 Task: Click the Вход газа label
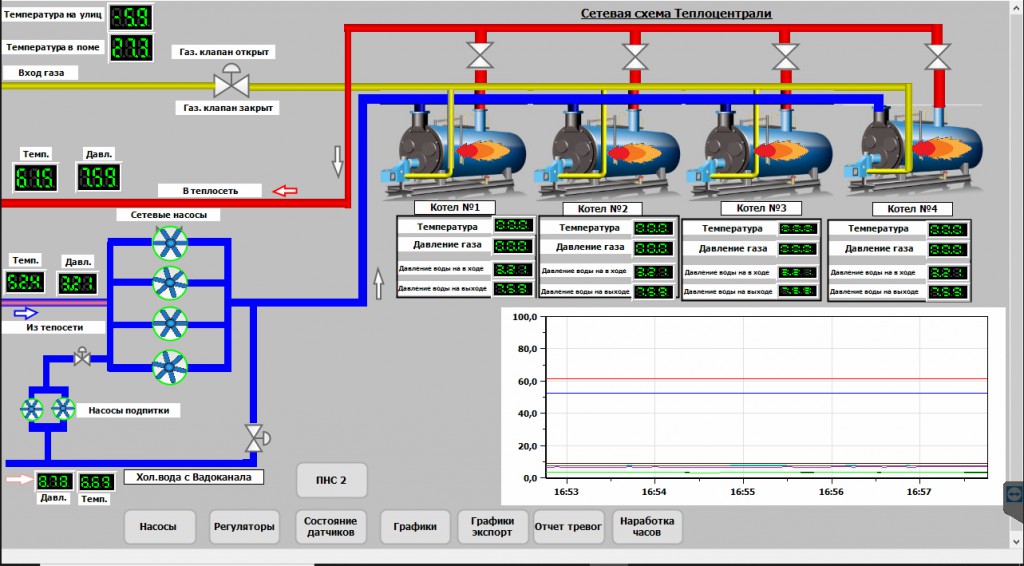pyautogui.click(x=40, y=73)
